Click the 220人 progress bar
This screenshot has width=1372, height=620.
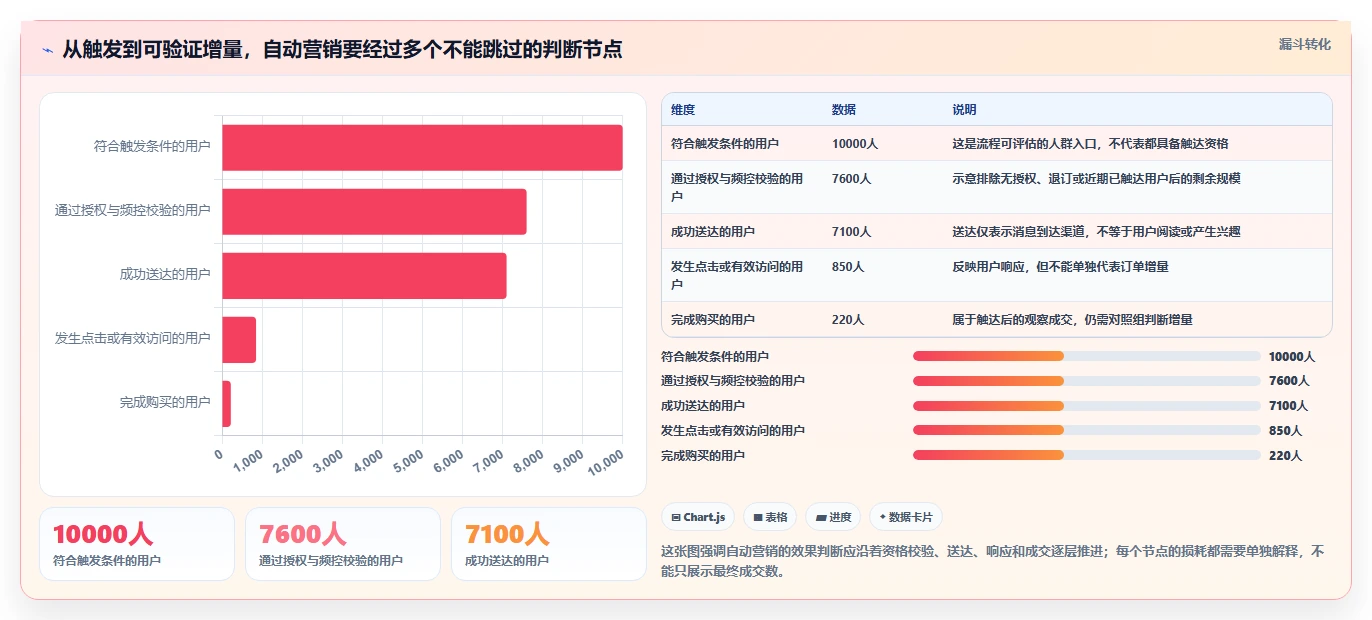tap(1086, 455)
